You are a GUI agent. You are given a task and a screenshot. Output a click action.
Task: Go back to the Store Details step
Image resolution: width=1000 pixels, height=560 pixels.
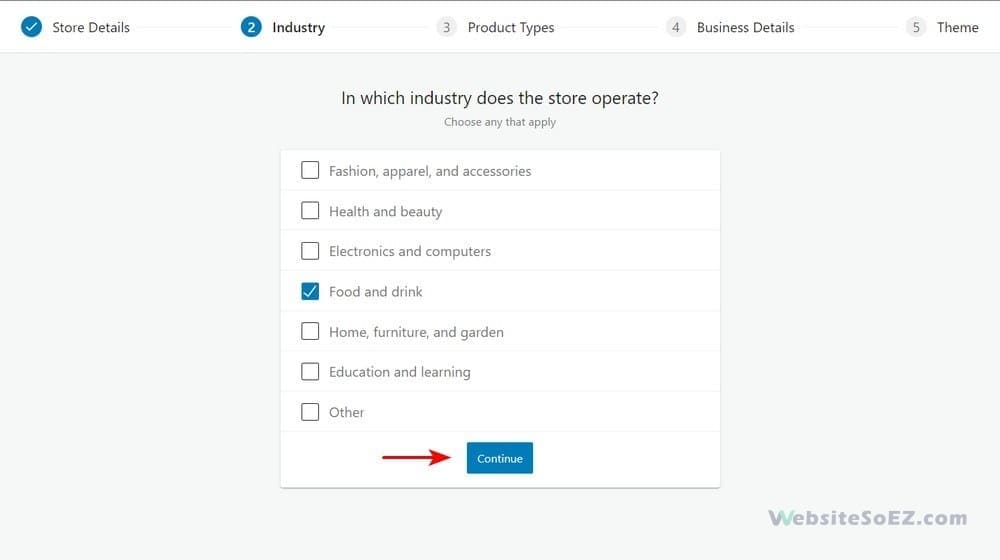pyautogui.click(x=91, y=27)
